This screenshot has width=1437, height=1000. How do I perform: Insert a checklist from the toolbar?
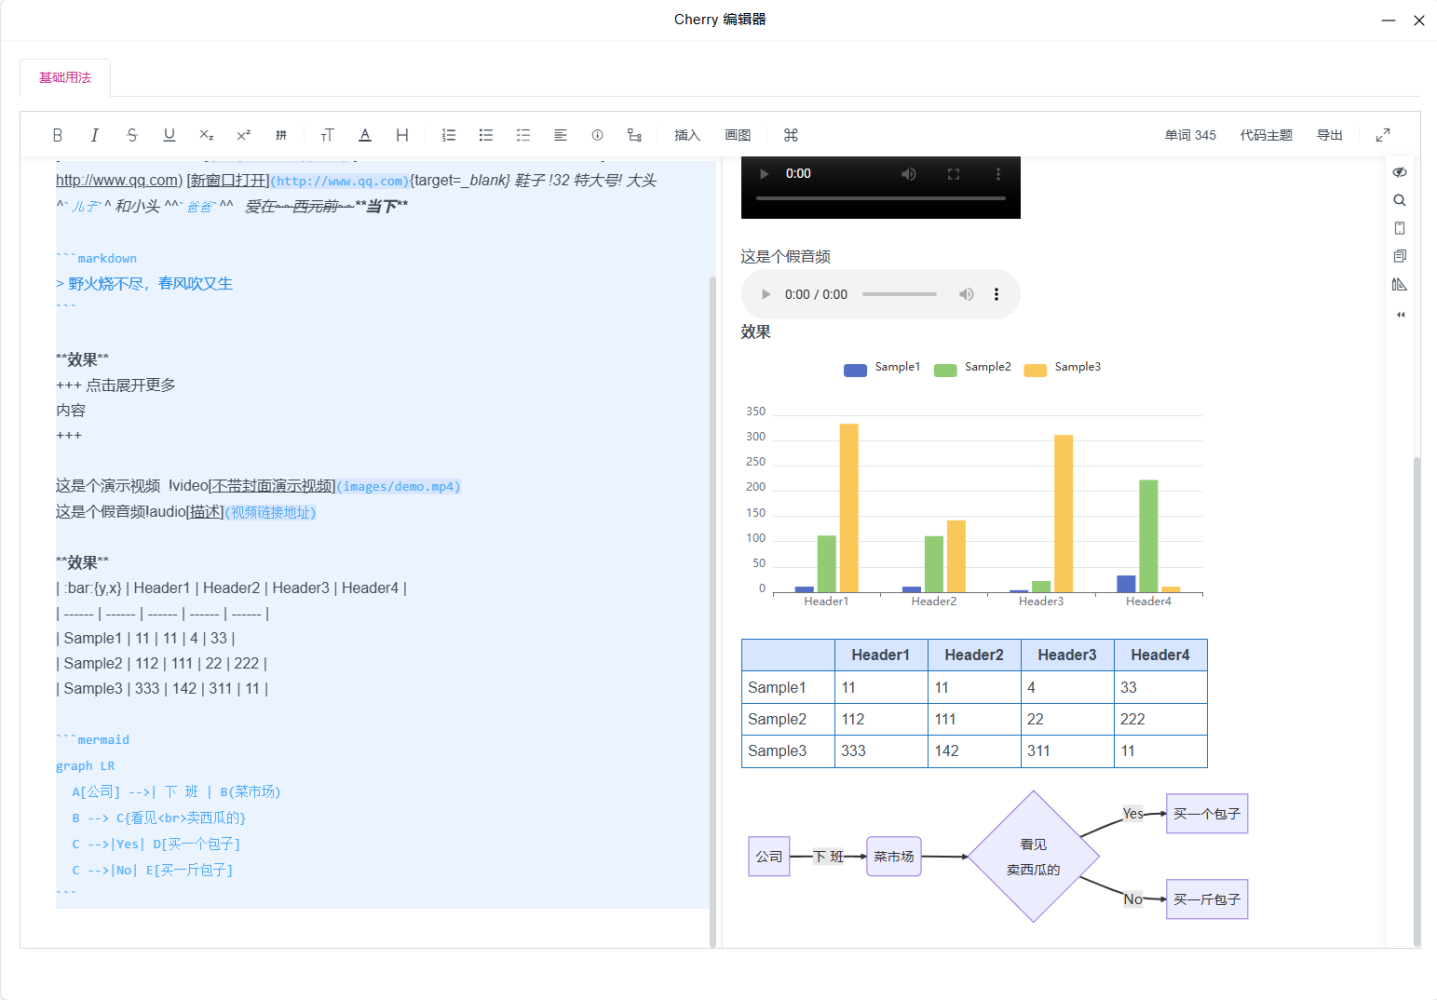(x=523, y=135)
